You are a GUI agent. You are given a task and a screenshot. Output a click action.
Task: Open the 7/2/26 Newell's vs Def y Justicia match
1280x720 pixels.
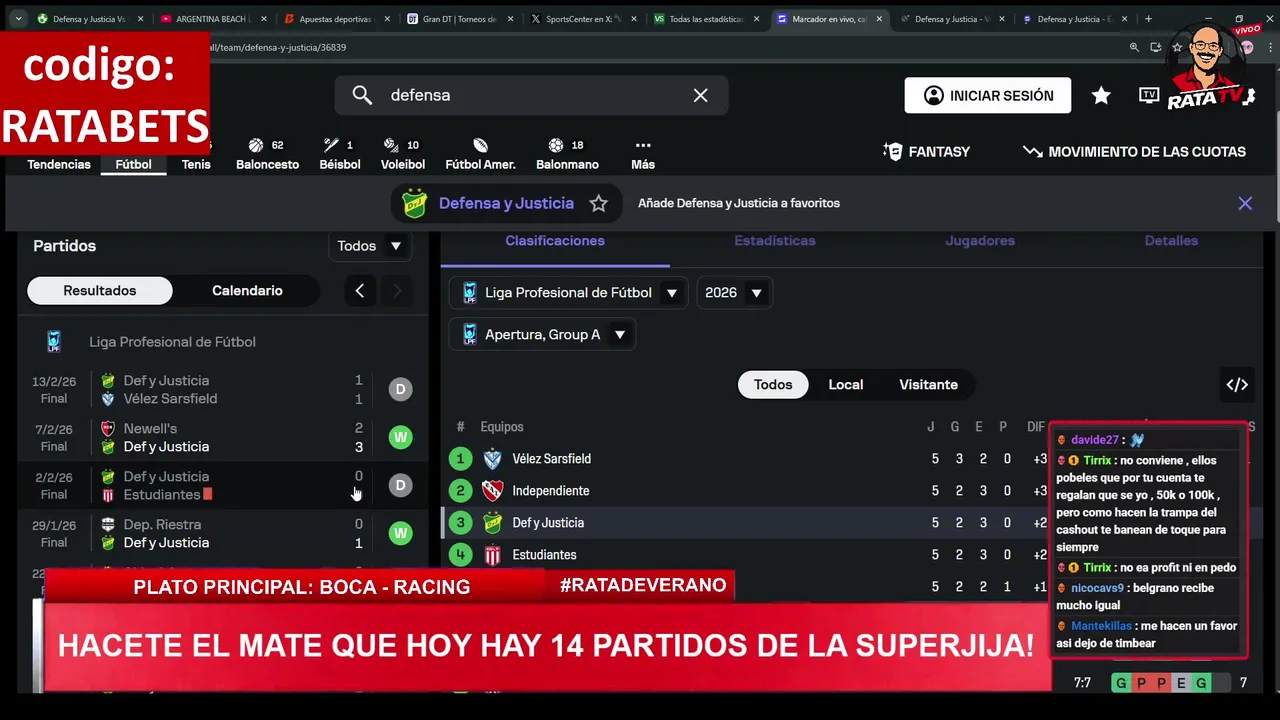coord(222,437)
